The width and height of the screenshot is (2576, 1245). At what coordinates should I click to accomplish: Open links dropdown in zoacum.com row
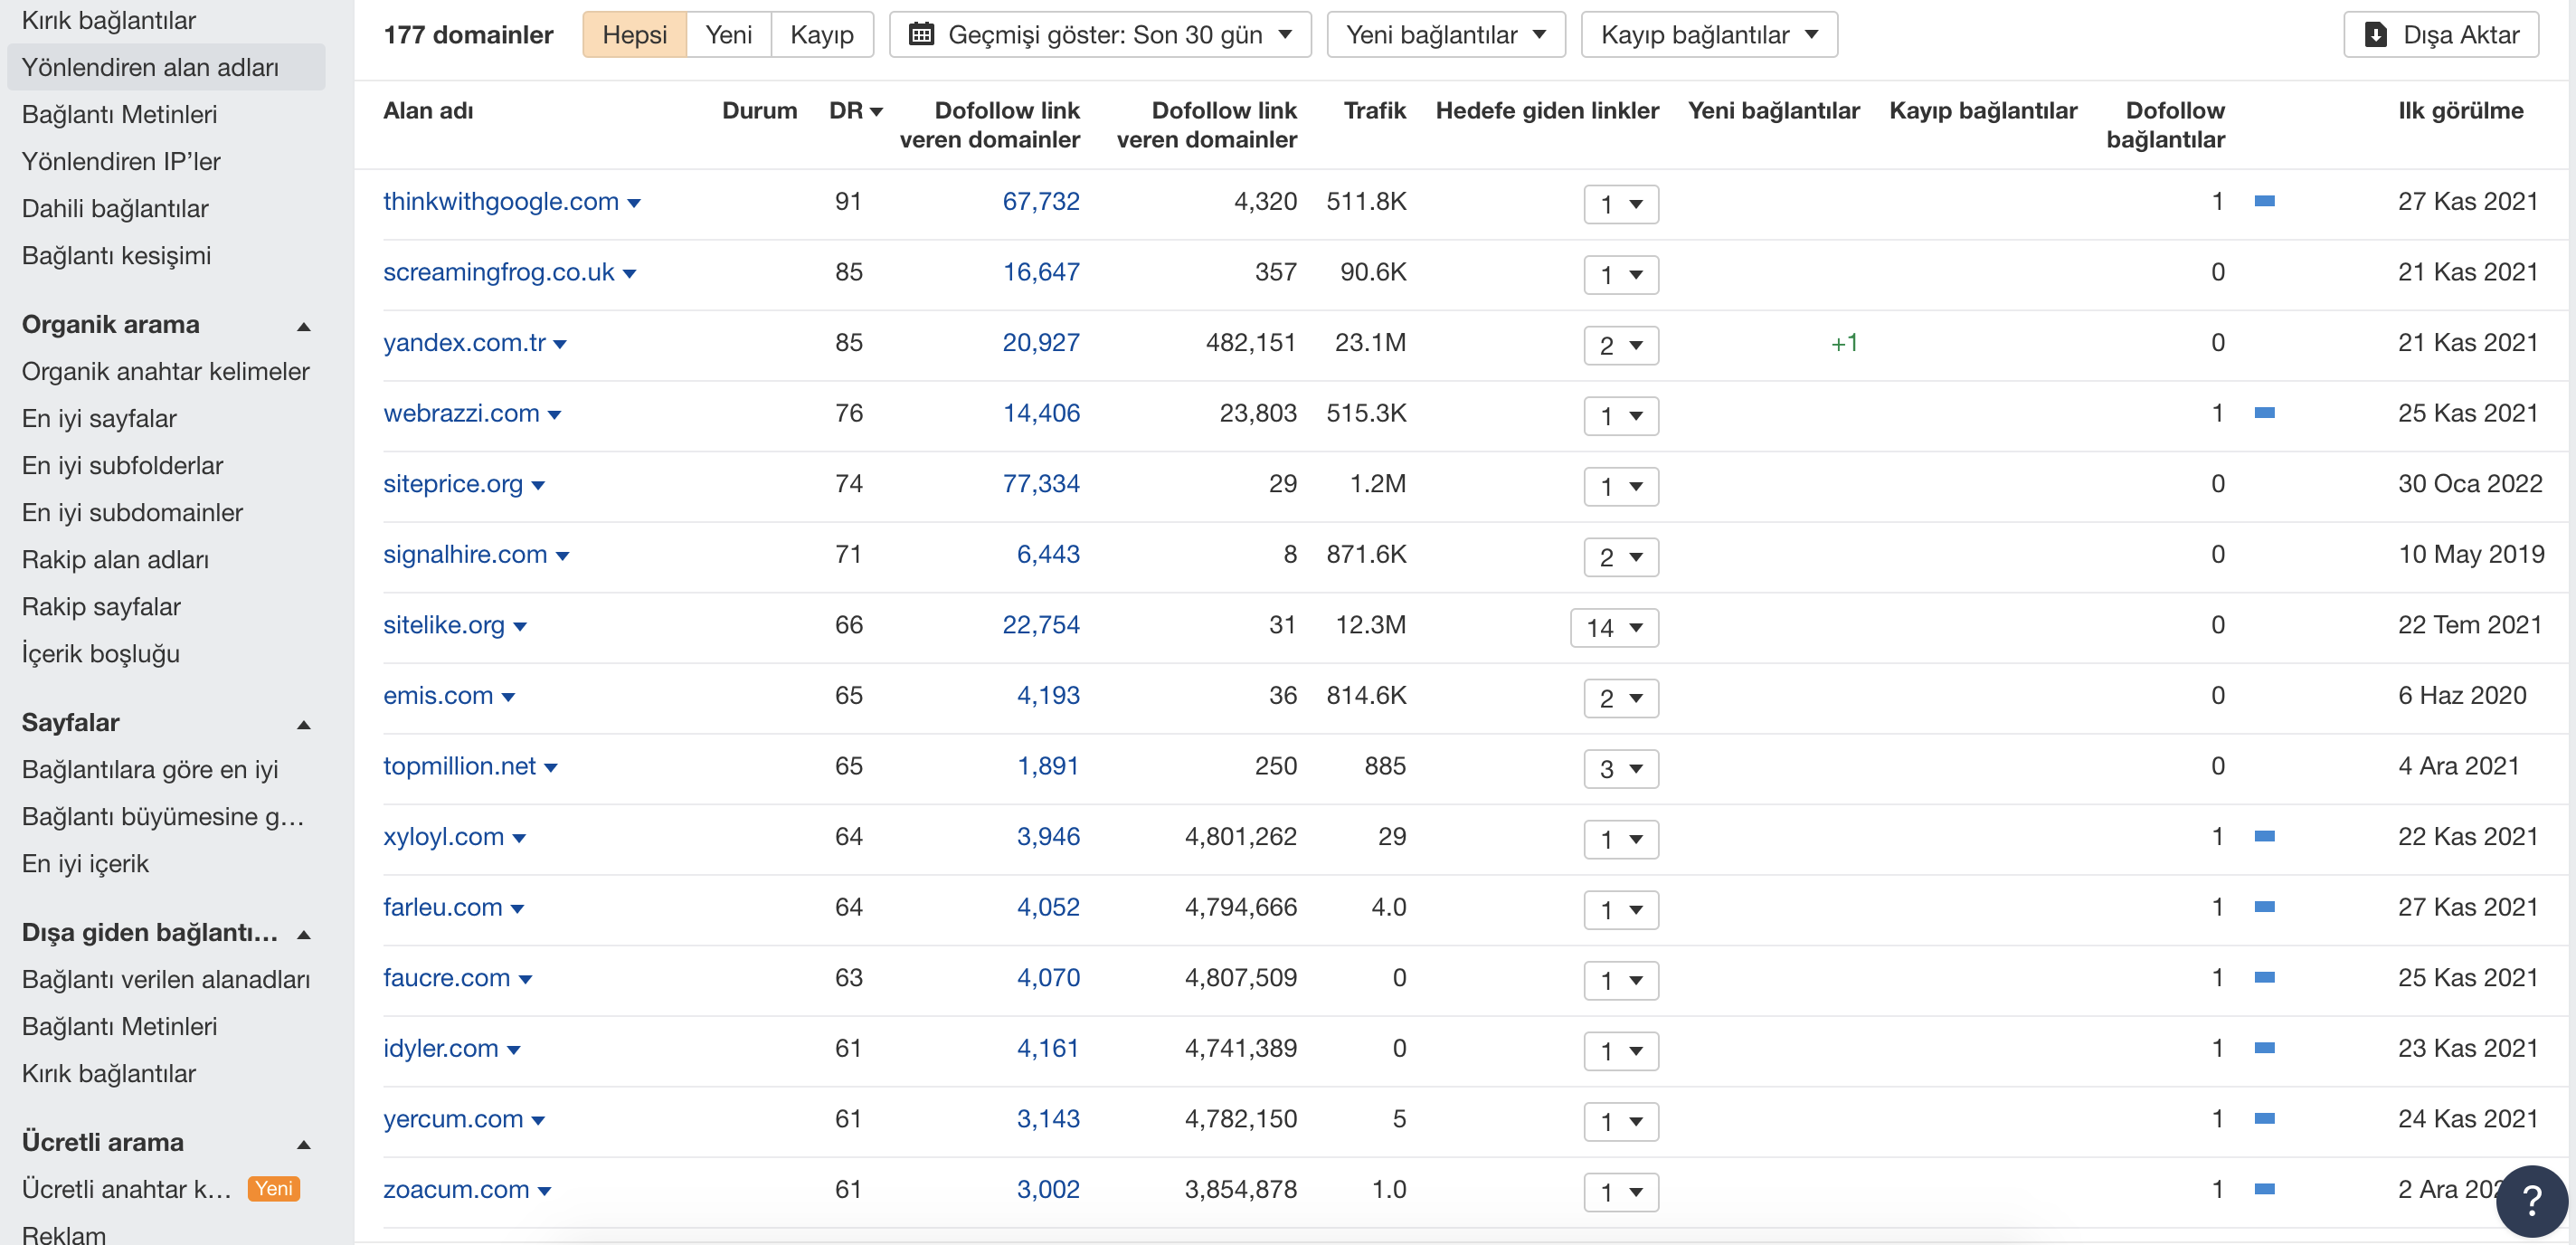(1621, 1192)
